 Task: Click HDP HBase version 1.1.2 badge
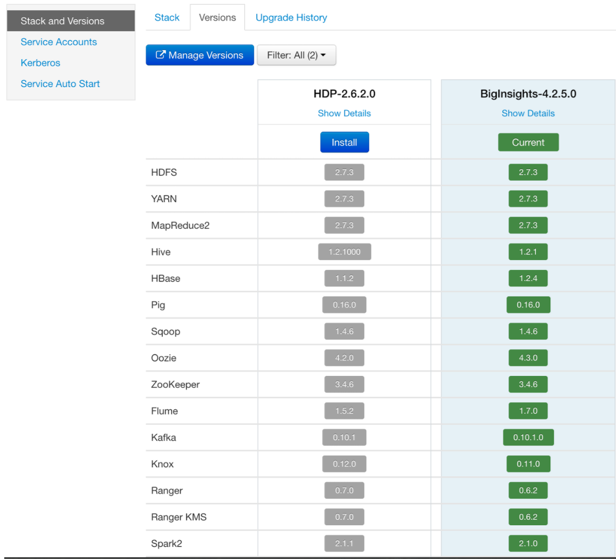point(344,278)
